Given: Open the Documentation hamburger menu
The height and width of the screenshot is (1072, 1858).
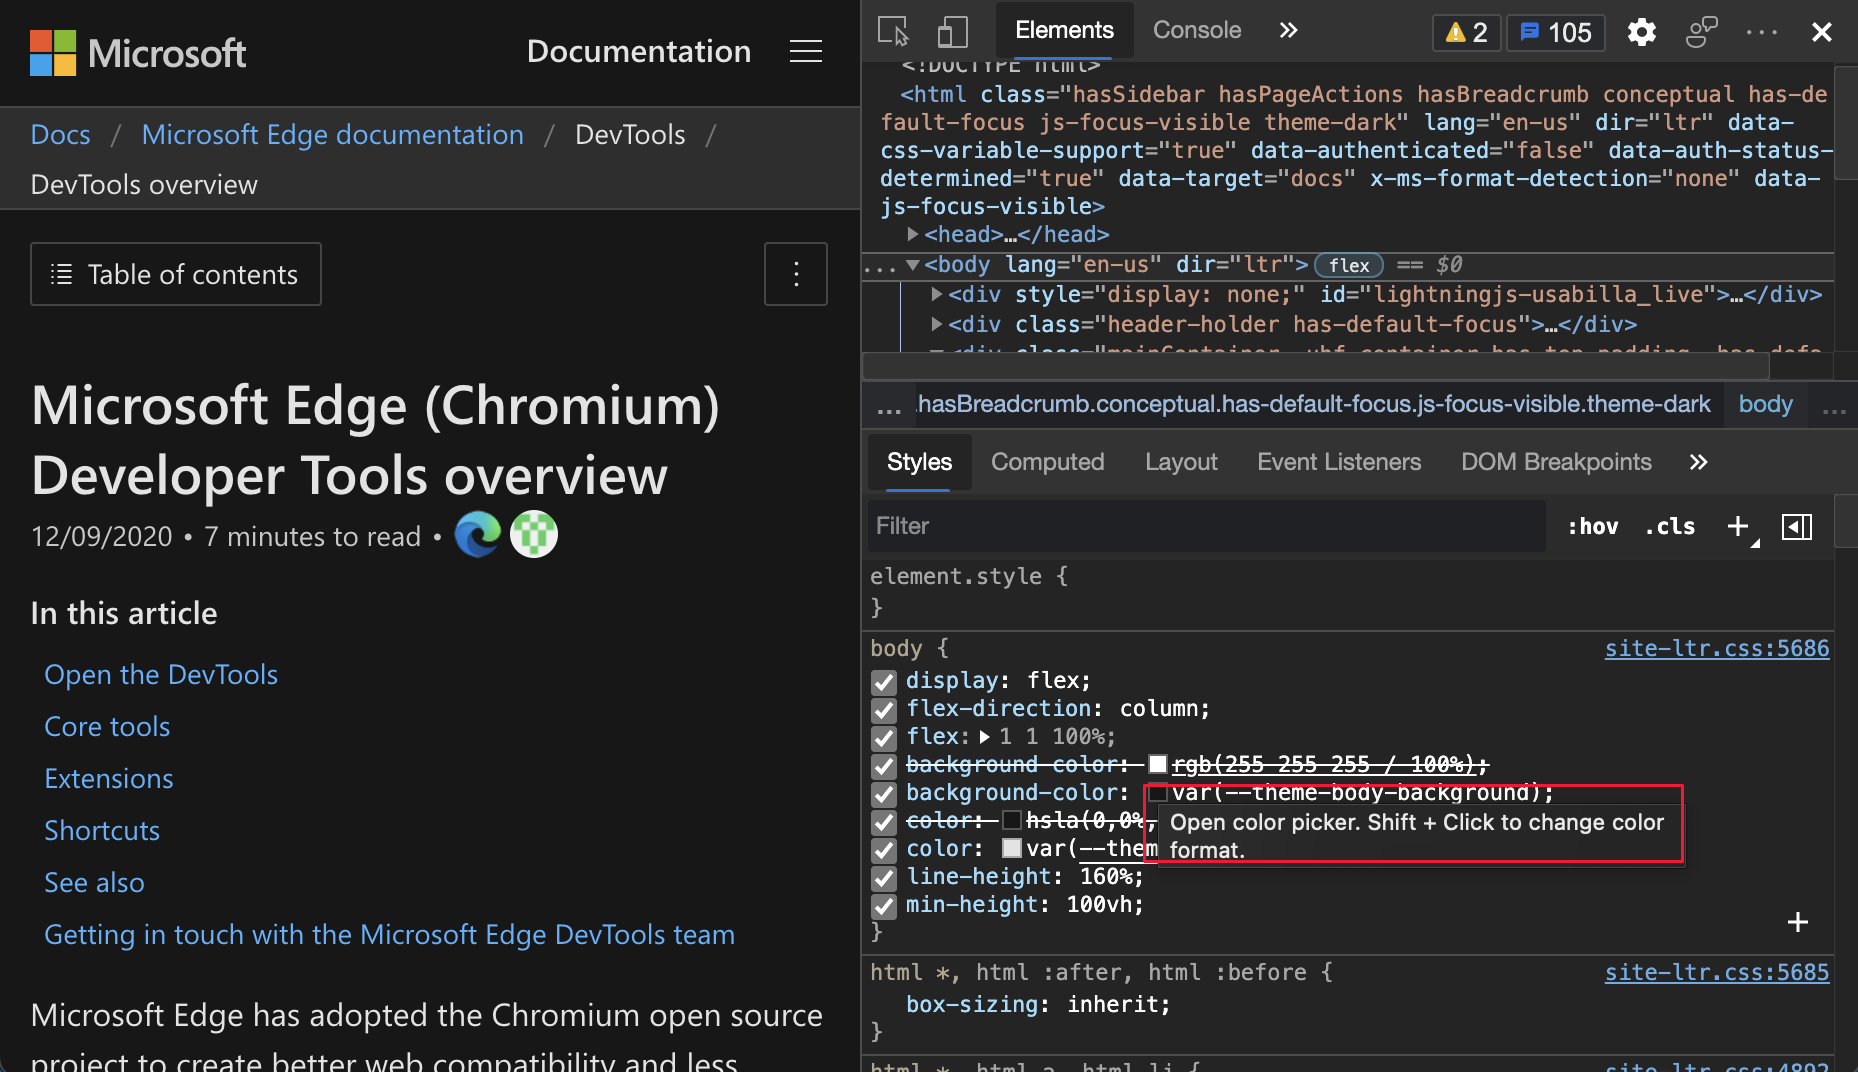Looking at the screenshot, I should tap(806, 51).
